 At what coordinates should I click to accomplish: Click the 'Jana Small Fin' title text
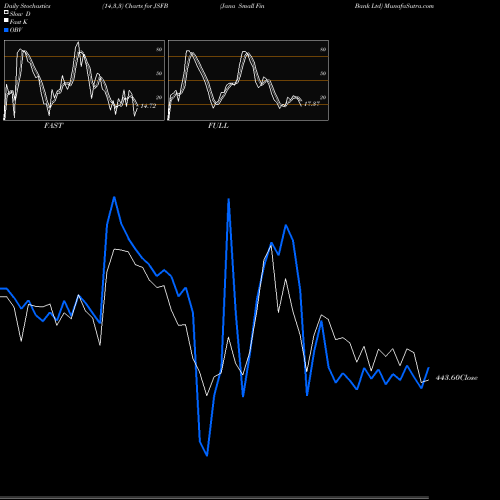[242, 6]
